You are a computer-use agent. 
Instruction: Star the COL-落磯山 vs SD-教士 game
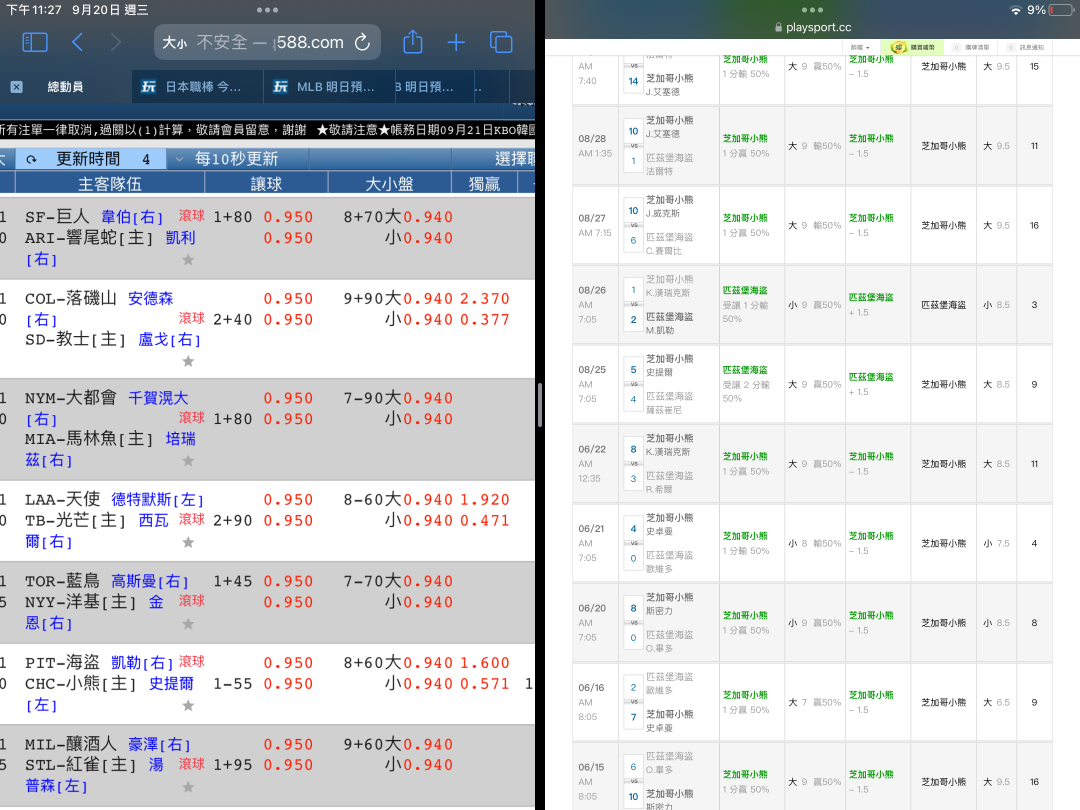click(188, 361)
